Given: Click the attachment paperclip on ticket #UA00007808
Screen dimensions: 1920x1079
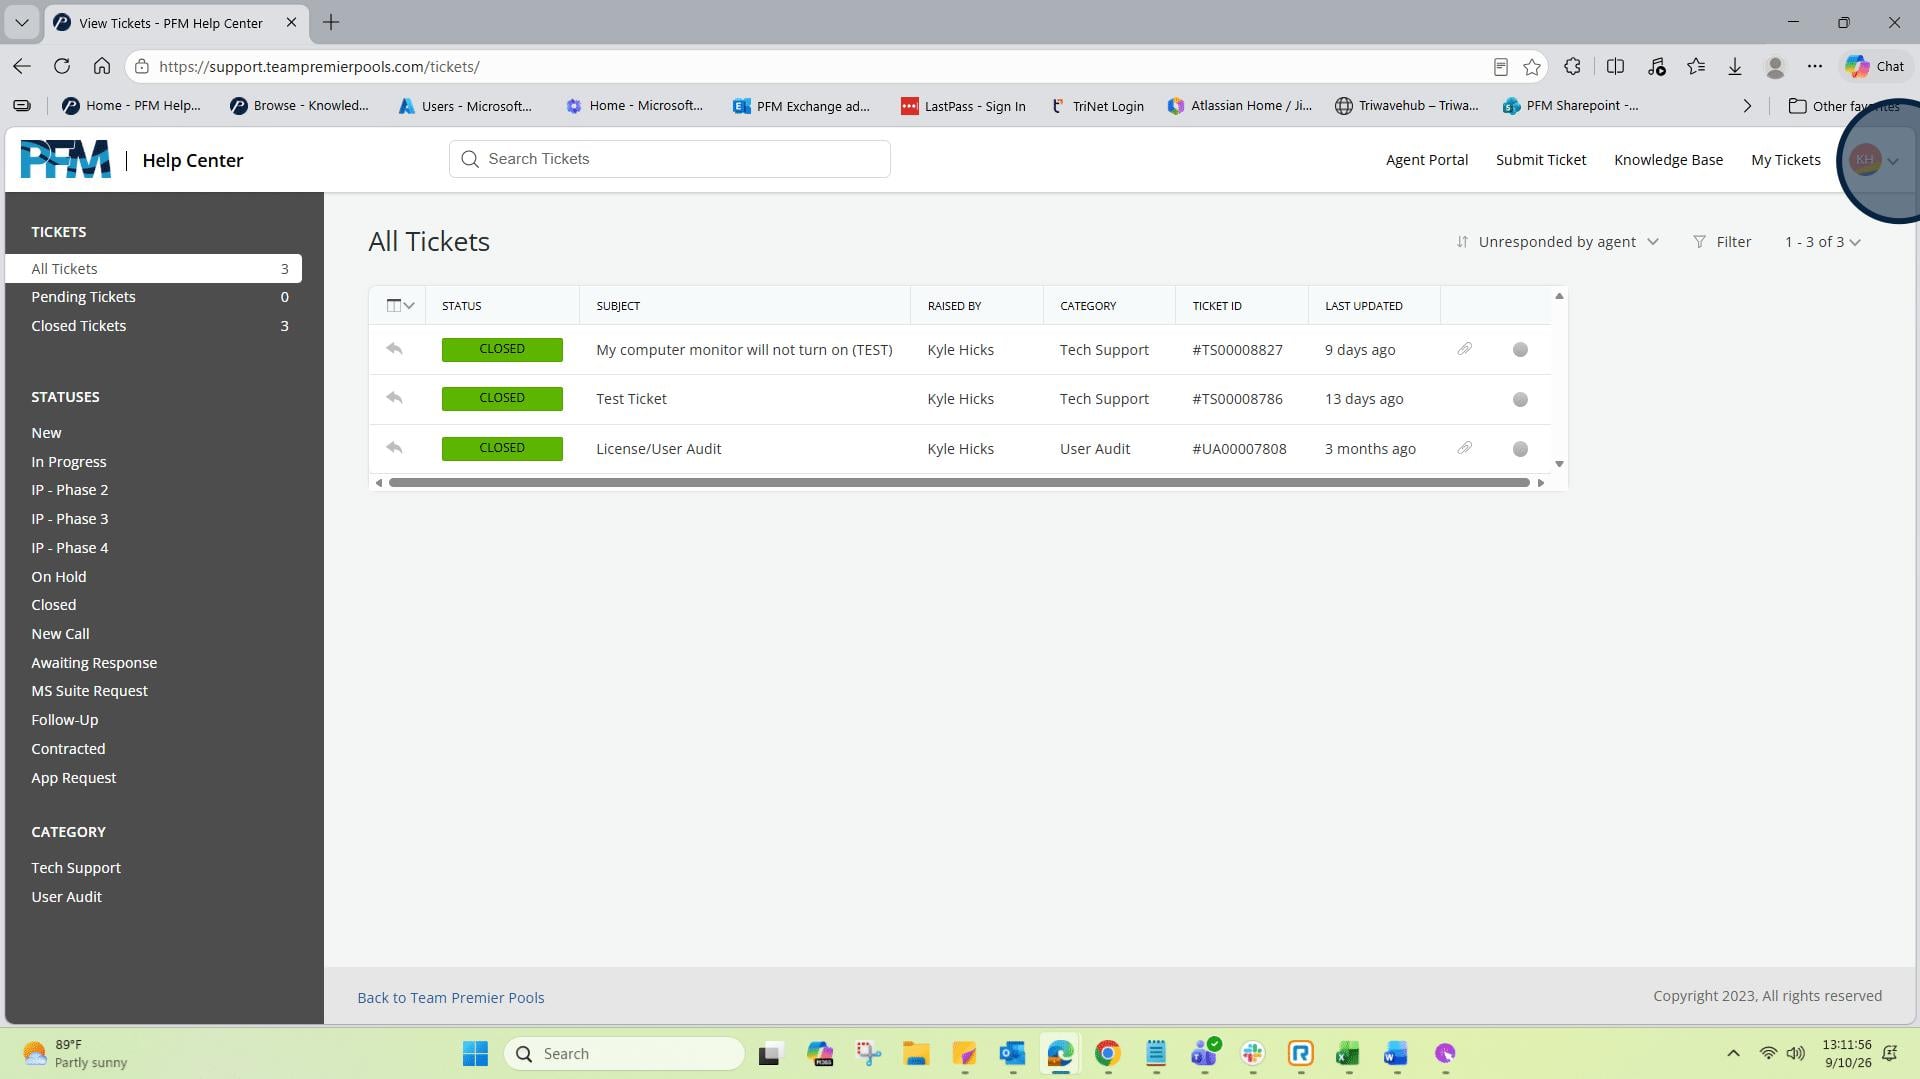Looking at the screenshot, I should pos(1464,448).
